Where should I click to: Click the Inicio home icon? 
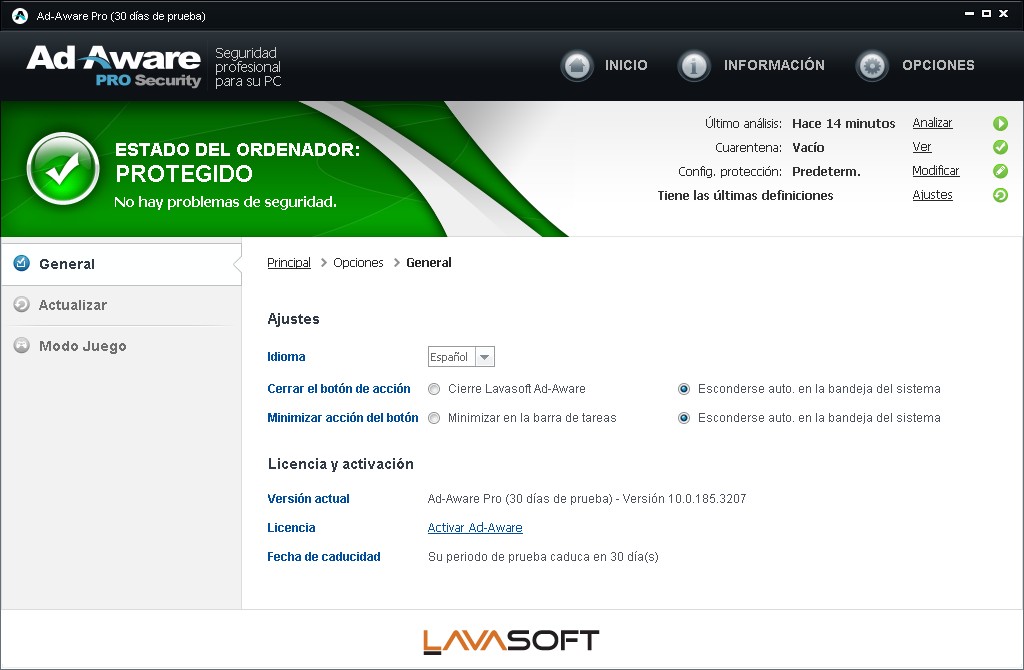577,66
